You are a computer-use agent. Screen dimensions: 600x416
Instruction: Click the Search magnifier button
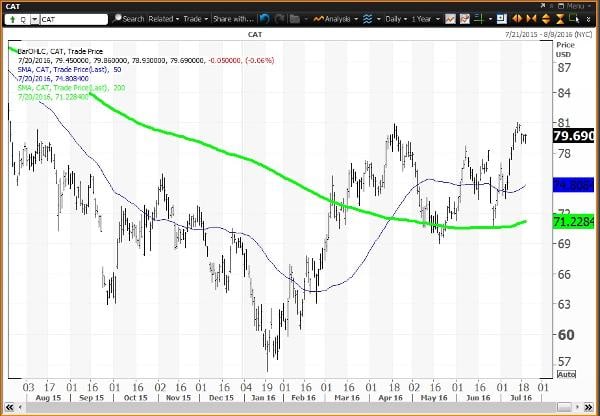pyautogui.click(x=117, y=18)
